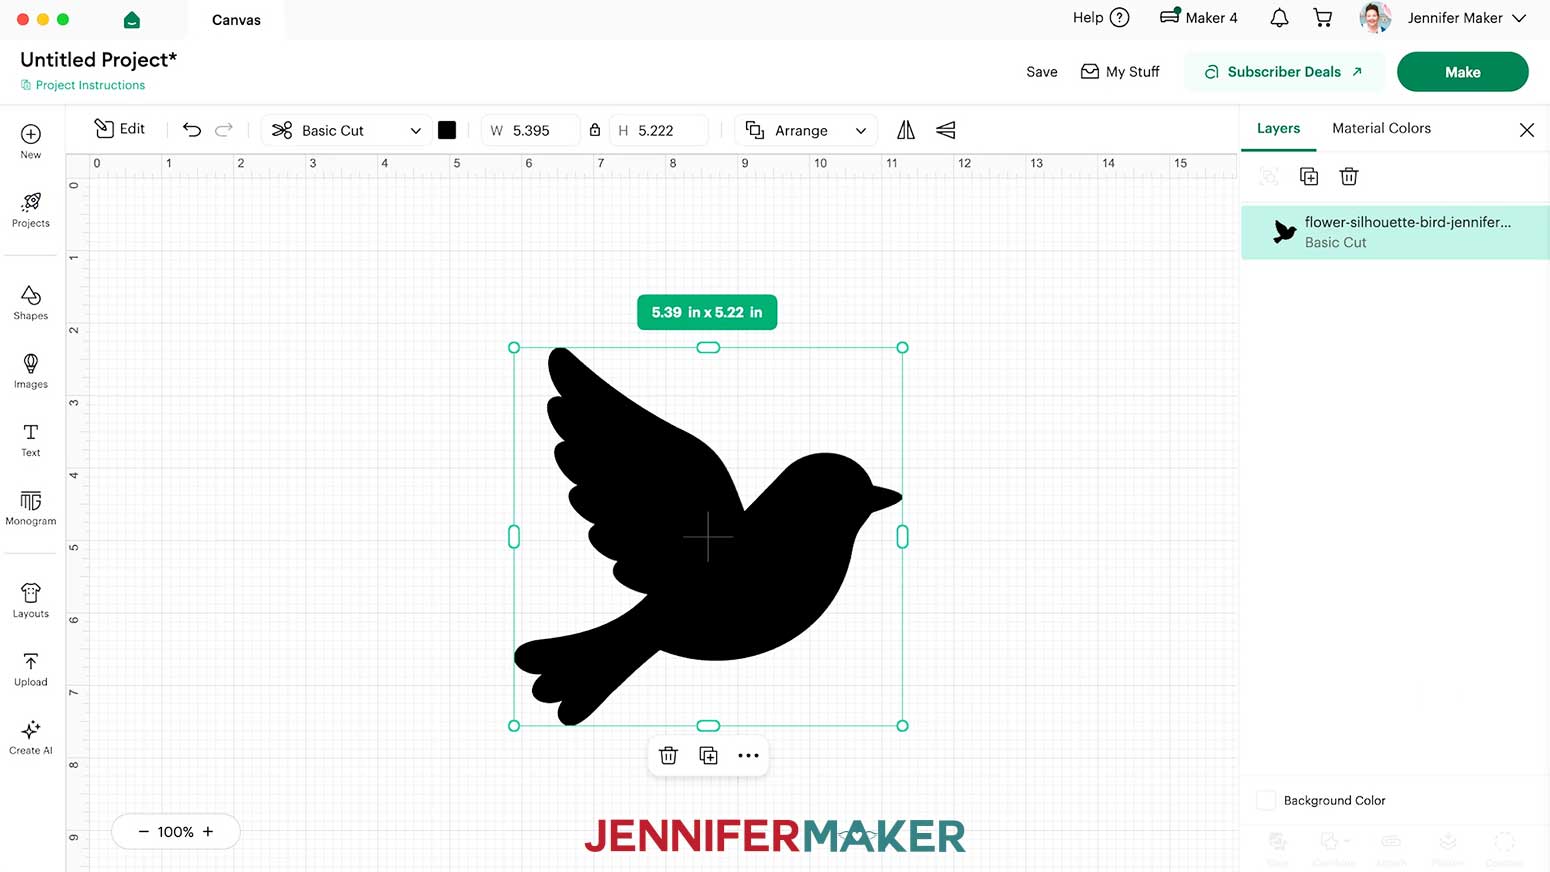
Task: Open the black color swatch
Action: tap(447, 130)
